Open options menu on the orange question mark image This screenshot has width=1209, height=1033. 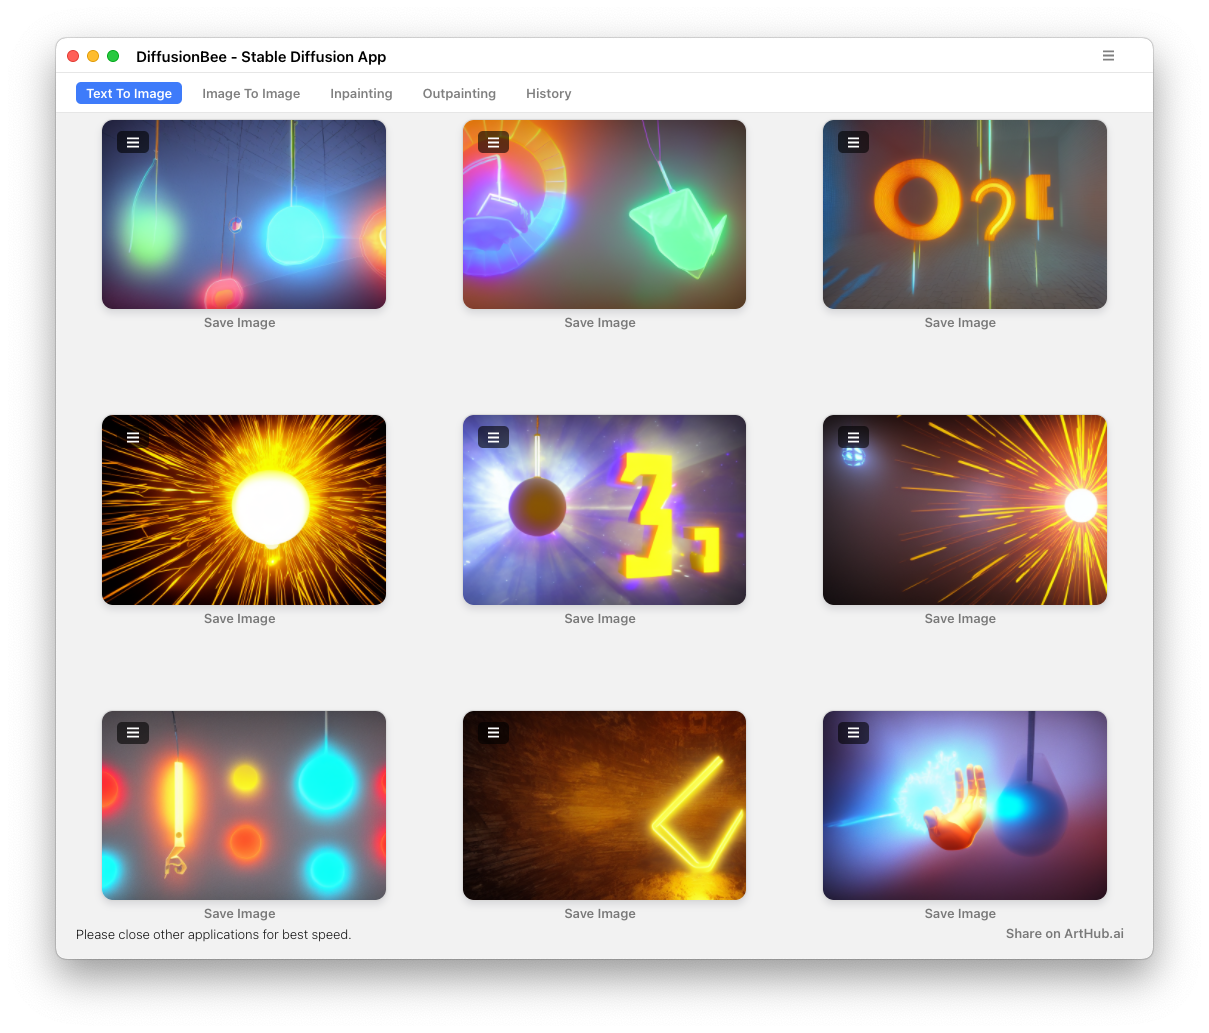(x=853, y=142)
